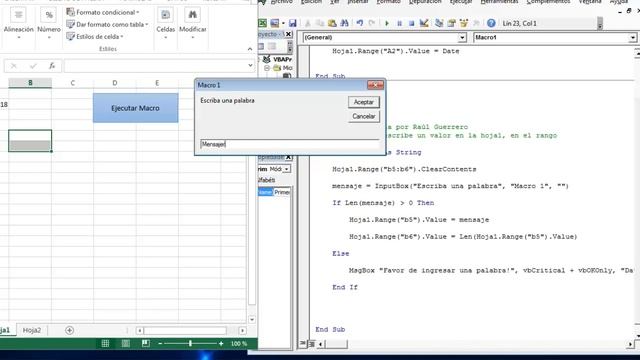Open the (General) object dropdown
The image size is (640, 360).
(x=462, y=38)
